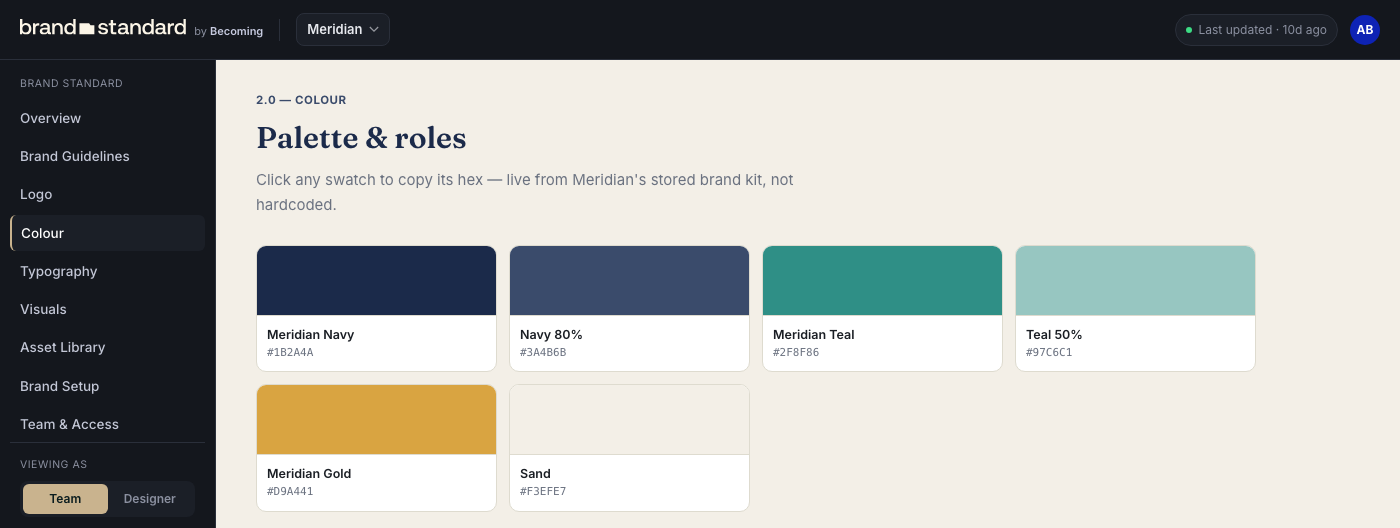The width and height of the screenshot is (1400, 528).
Task: Open Asset Library in sidebar
Action: point(107,347)
